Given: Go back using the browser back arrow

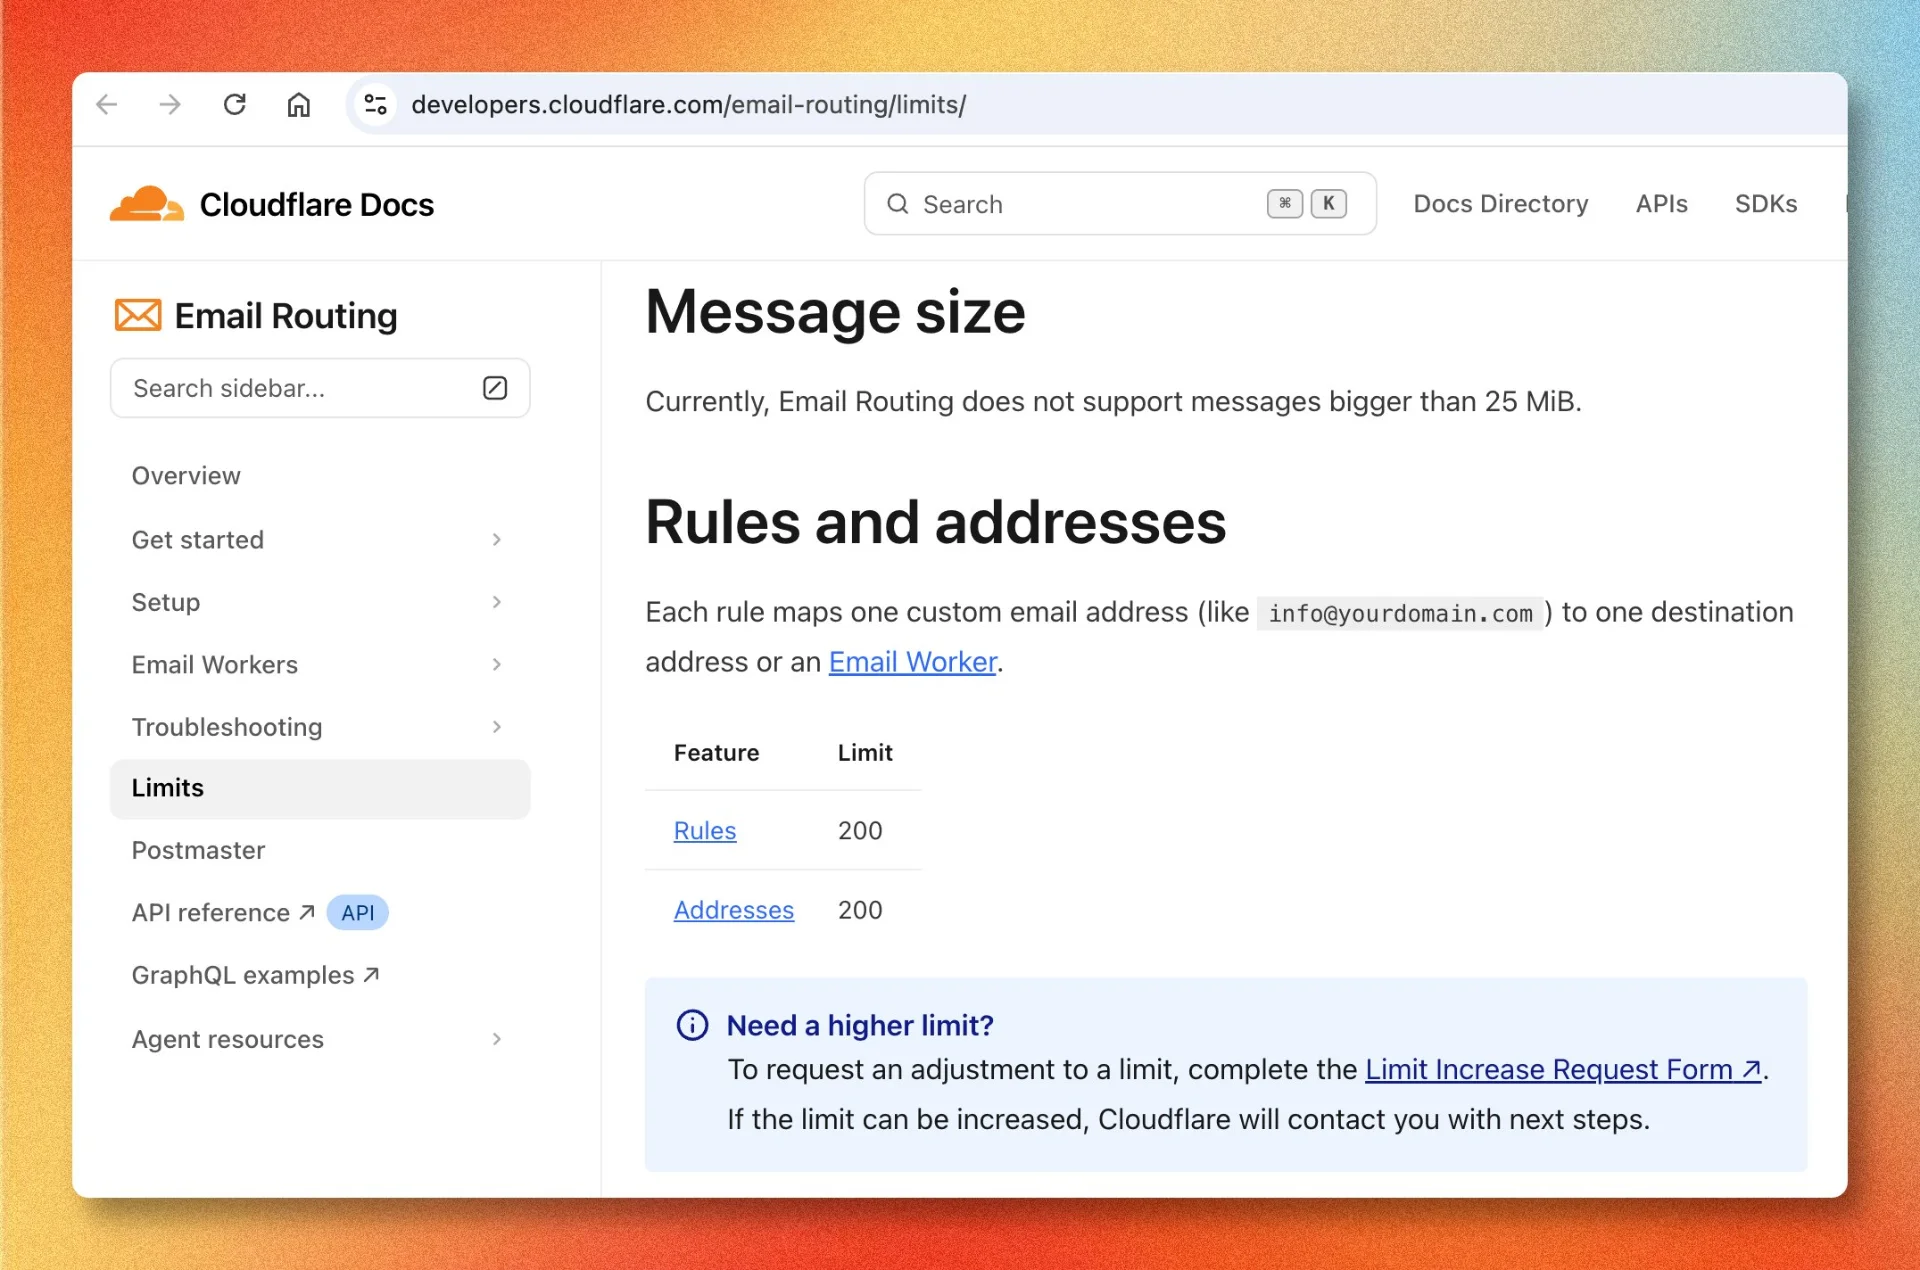Looking at the screenshot, I should [107, 104].
